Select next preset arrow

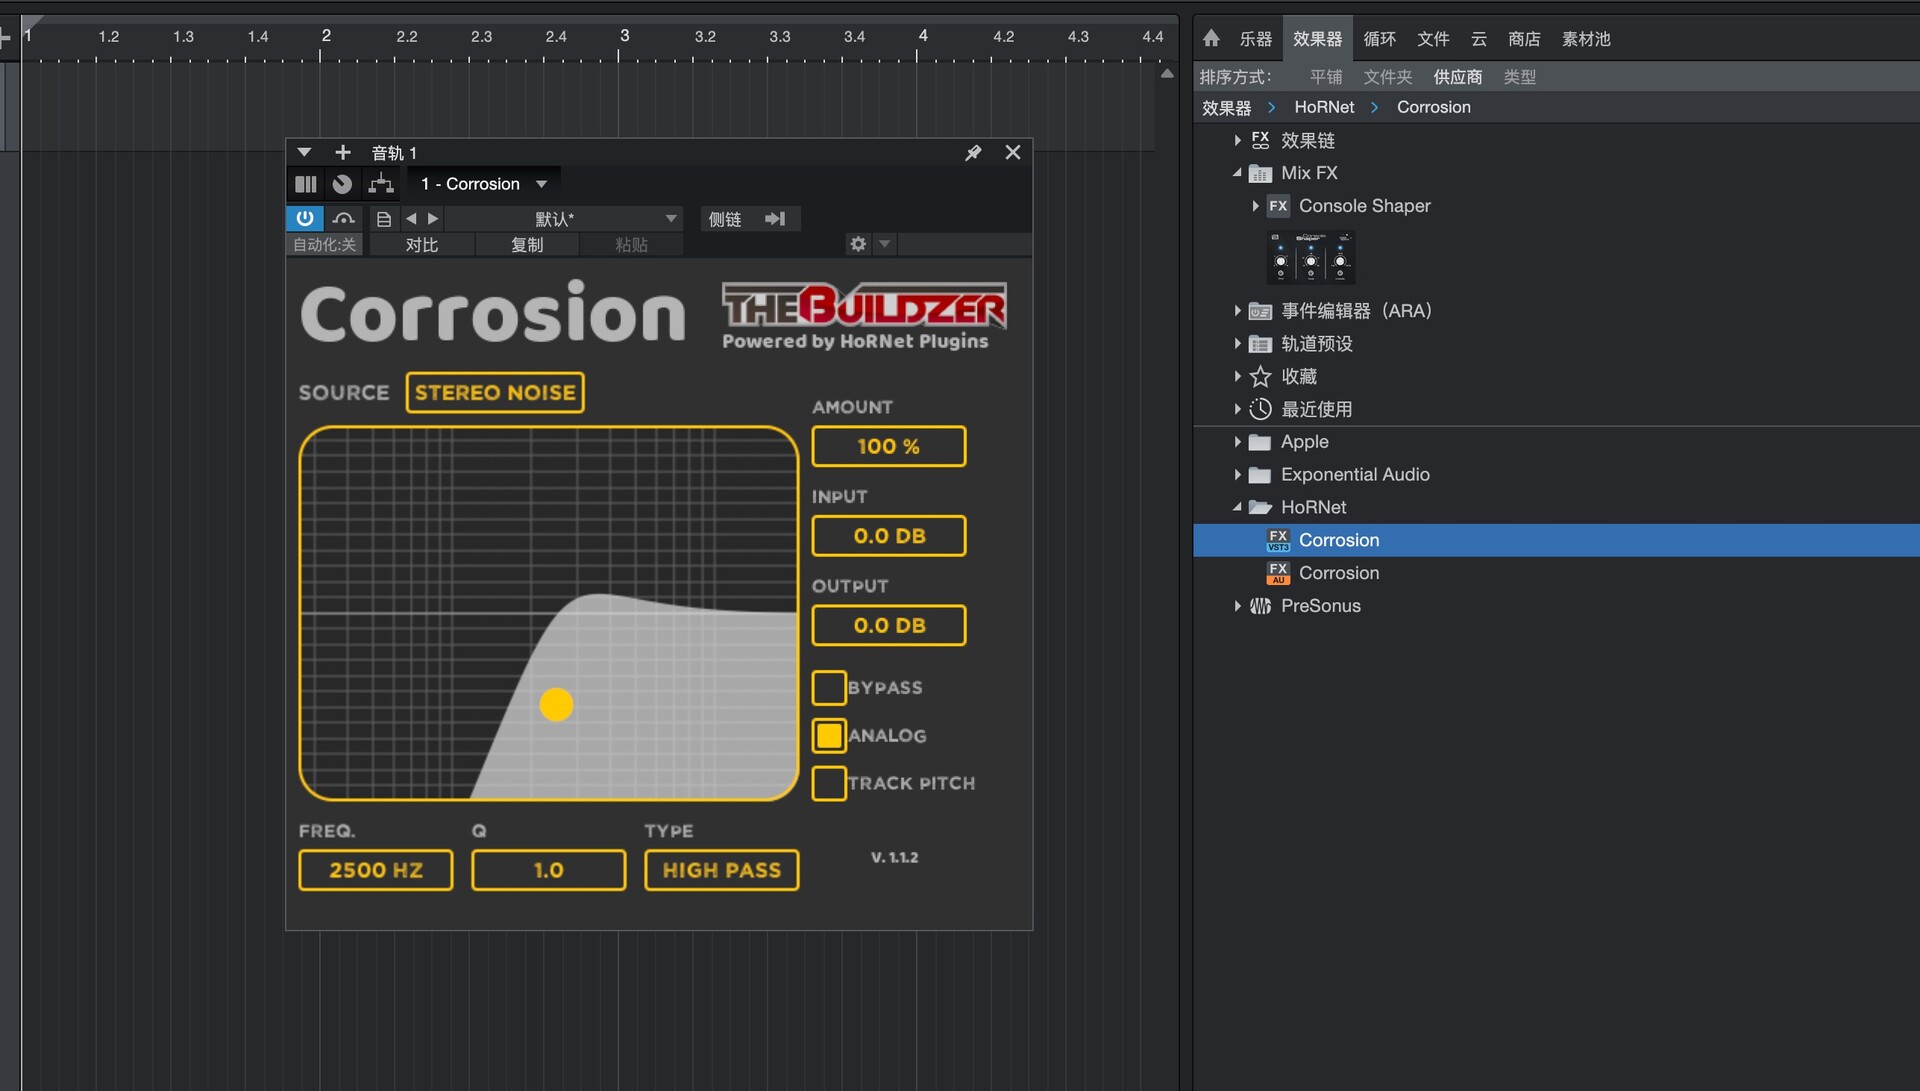433,219
